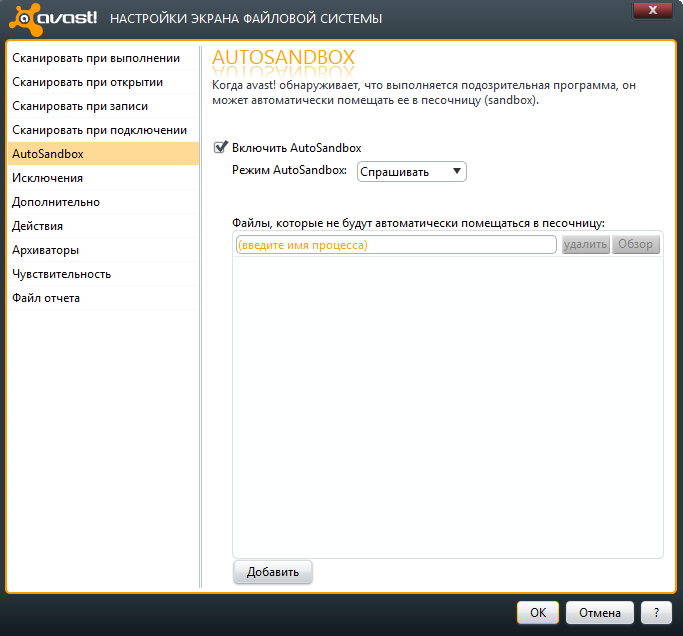The image size is (683, 636).
Task: Go to Файл отчета section
Action: tap(103, 298)
